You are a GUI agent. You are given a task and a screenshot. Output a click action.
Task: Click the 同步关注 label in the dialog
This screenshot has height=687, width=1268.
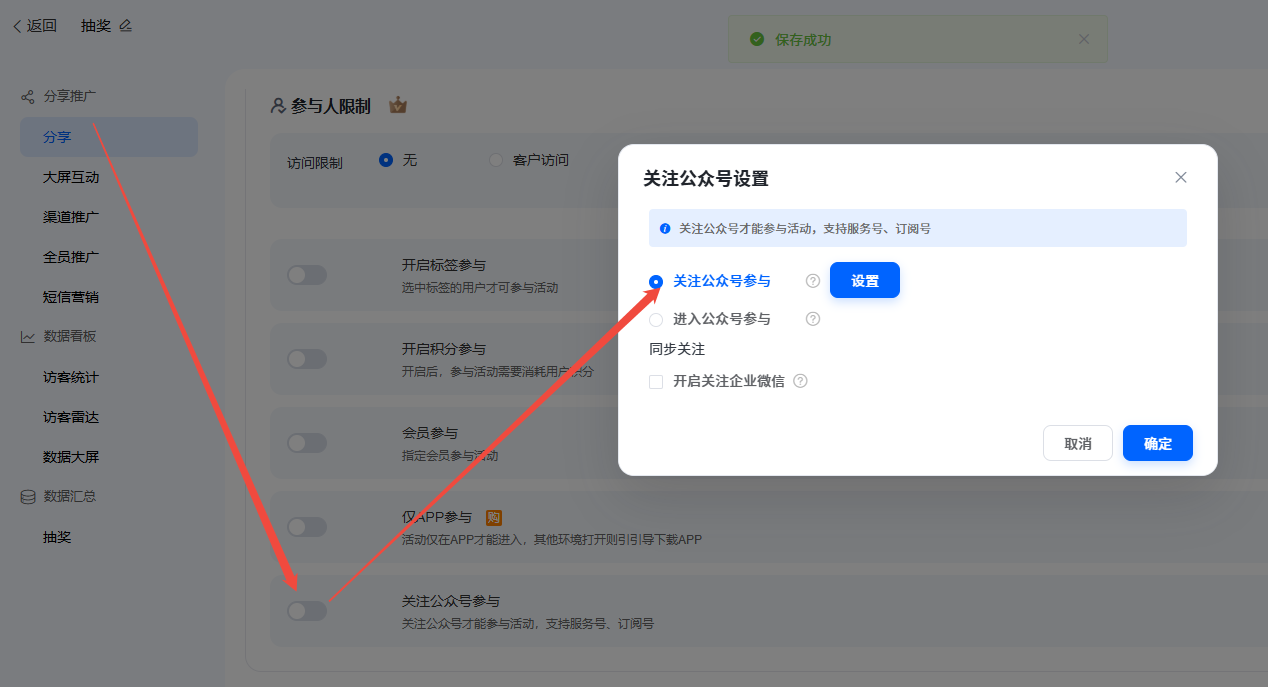point(677,349)
